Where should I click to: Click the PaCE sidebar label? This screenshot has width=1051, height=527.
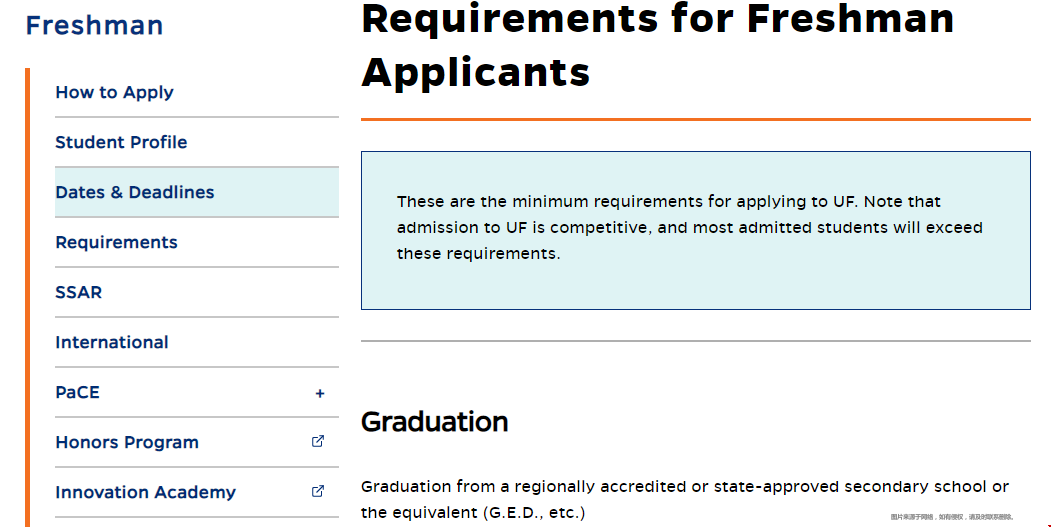click(x=77, y=392)
